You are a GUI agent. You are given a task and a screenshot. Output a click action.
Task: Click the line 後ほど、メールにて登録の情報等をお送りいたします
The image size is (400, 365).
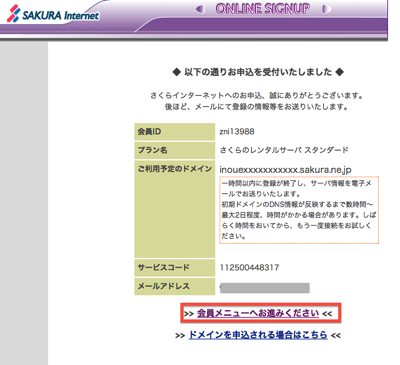point(257,107)
